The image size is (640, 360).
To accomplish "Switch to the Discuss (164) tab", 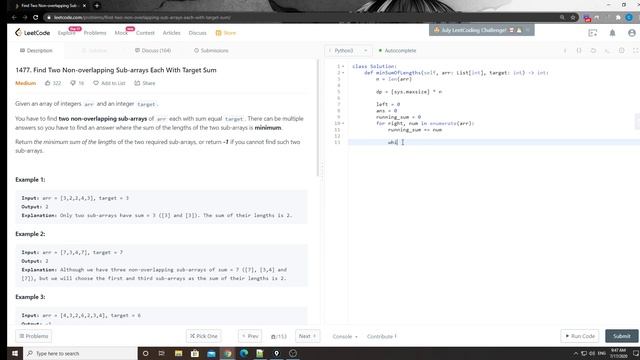I will tap(153, 51).
